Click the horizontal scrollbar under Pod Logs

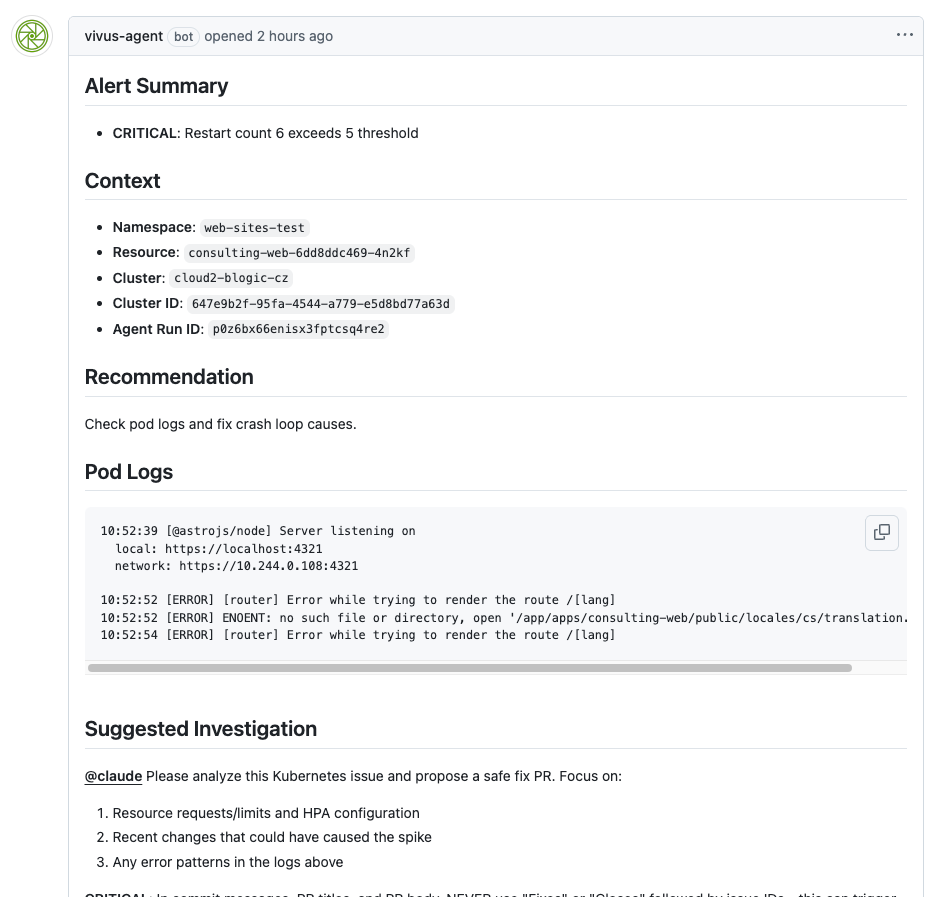click(x=470, y=668)
